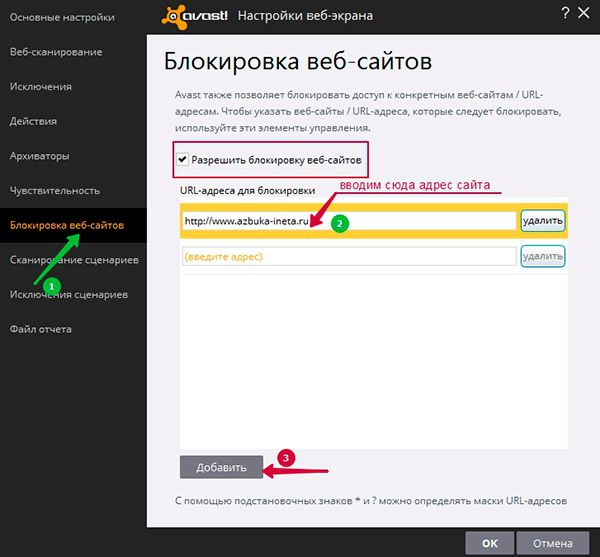Click the wildcard hint text about URL masks
This screenshot has width=600, height=557.
pyautogui.click(x=371, y=501)
